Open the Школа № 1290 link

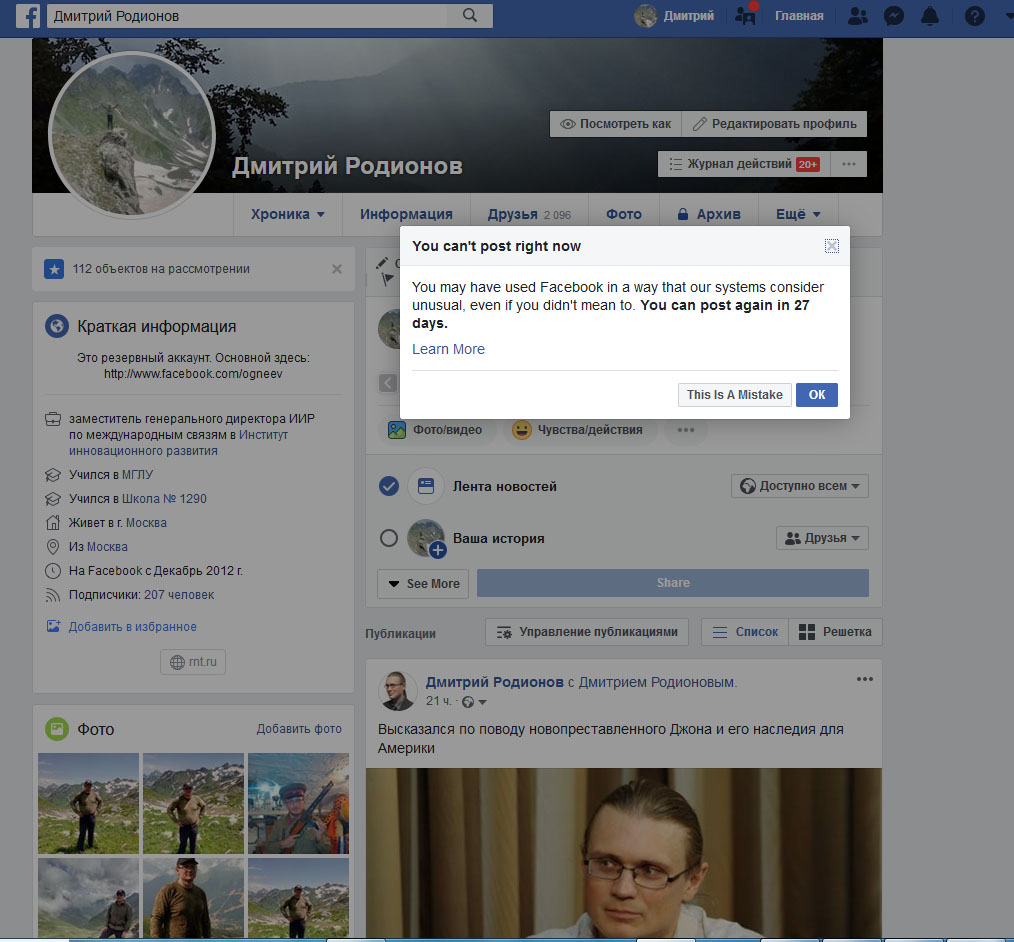pyautogui.click(x=164, y=499)
